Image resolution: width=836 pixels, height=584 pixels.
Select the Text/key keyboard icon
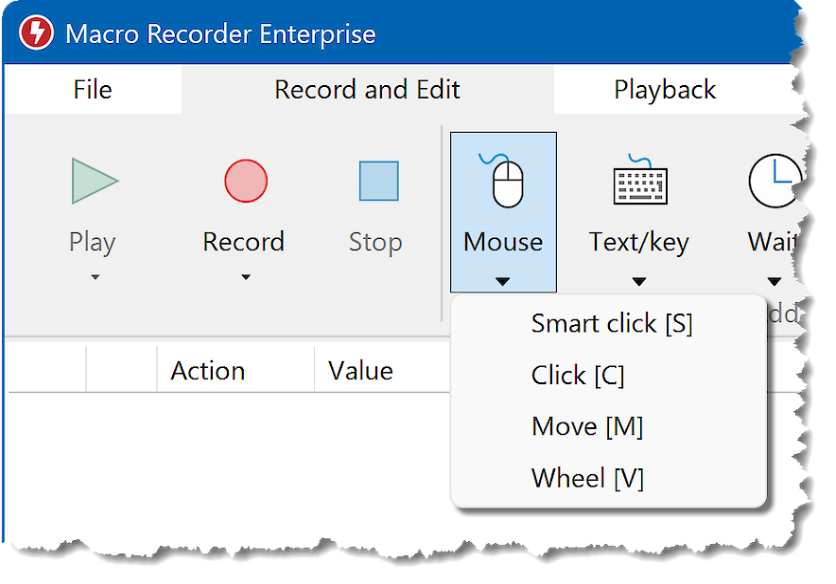640,180
